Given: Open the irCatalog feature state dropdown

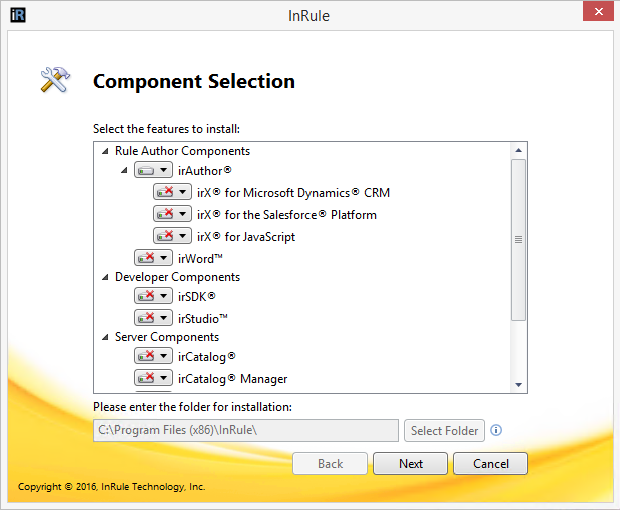Looking at the screenshot, I should click(x=153, y=356).
